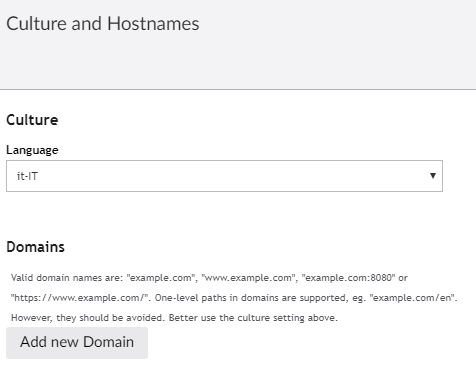This screenshot has width=476, height=385.
Task: Open the Language dropdown showing it-IT
Action: point(224,176)
